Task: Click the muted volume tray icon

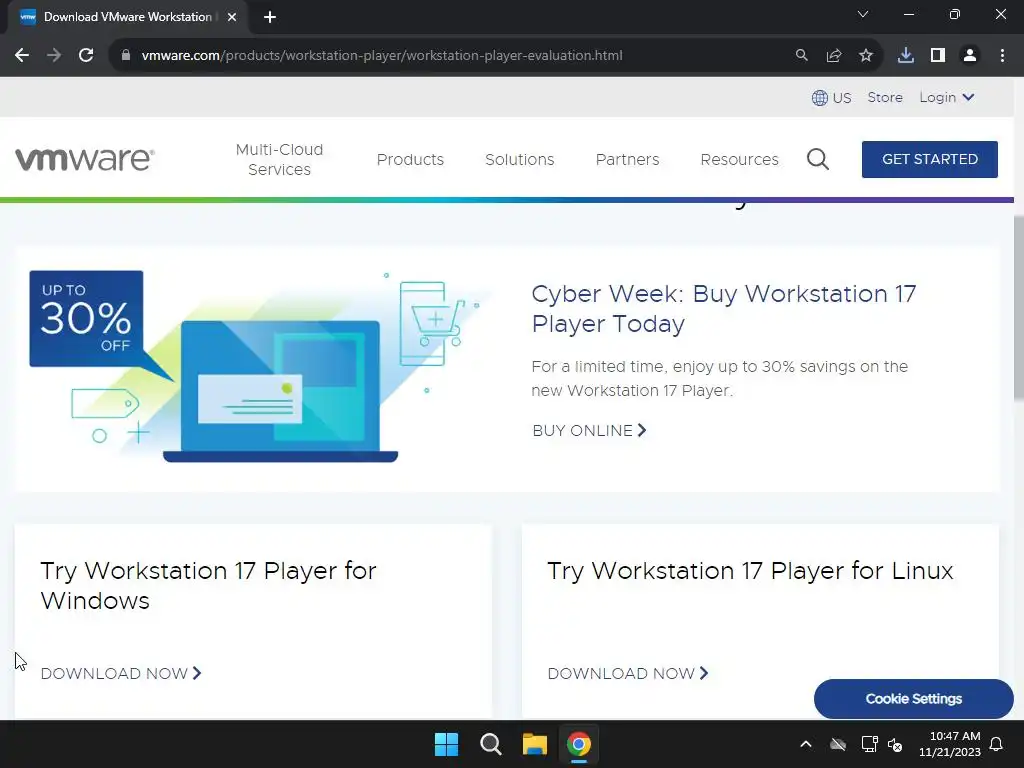Action: tap(895, 744)
